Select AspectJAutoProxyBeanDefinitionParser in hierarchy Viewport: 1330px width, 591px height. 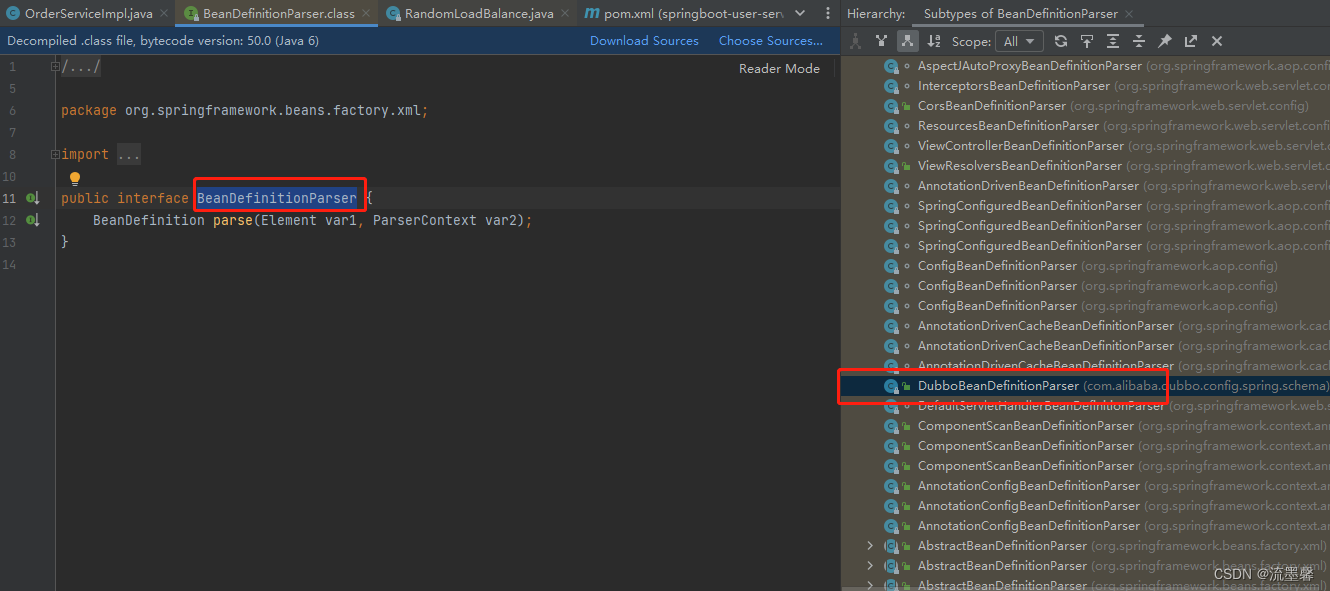point(1029,66)
